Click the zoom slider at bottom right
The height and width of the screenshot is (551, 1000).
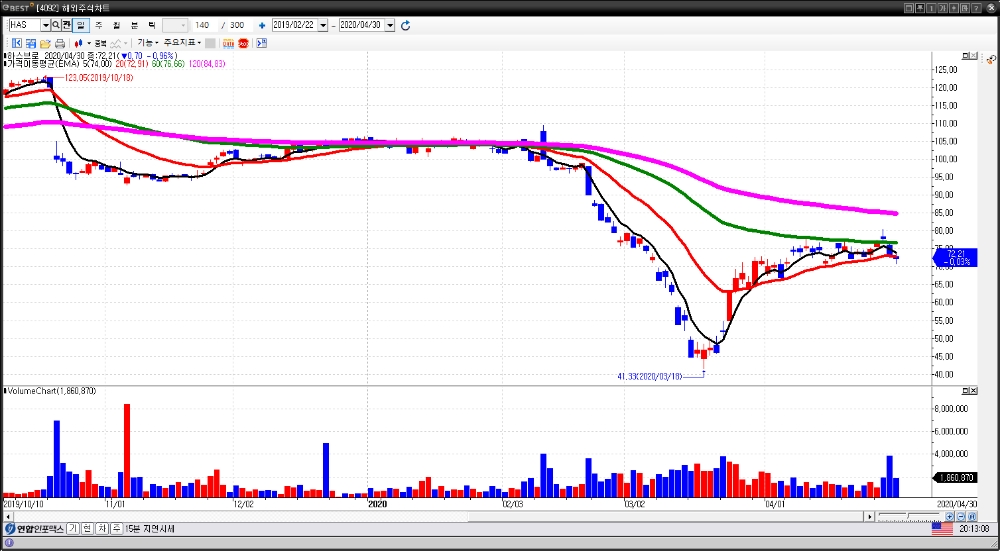(x=908, y=516)
